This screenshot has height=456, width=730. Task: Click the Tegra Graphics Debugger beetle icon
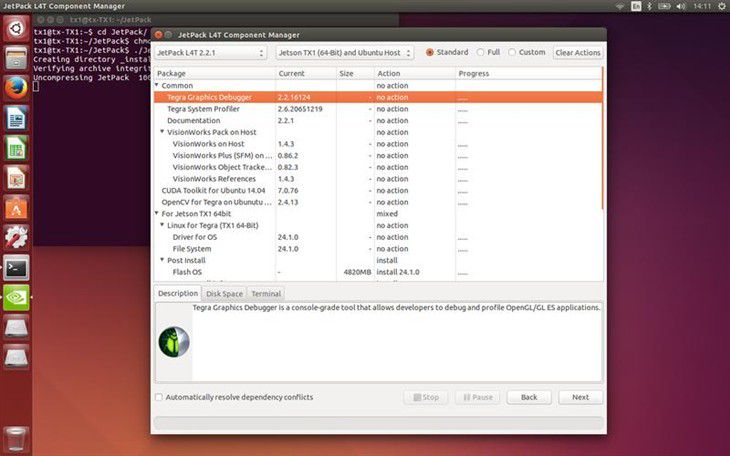(x=174, y=342)
